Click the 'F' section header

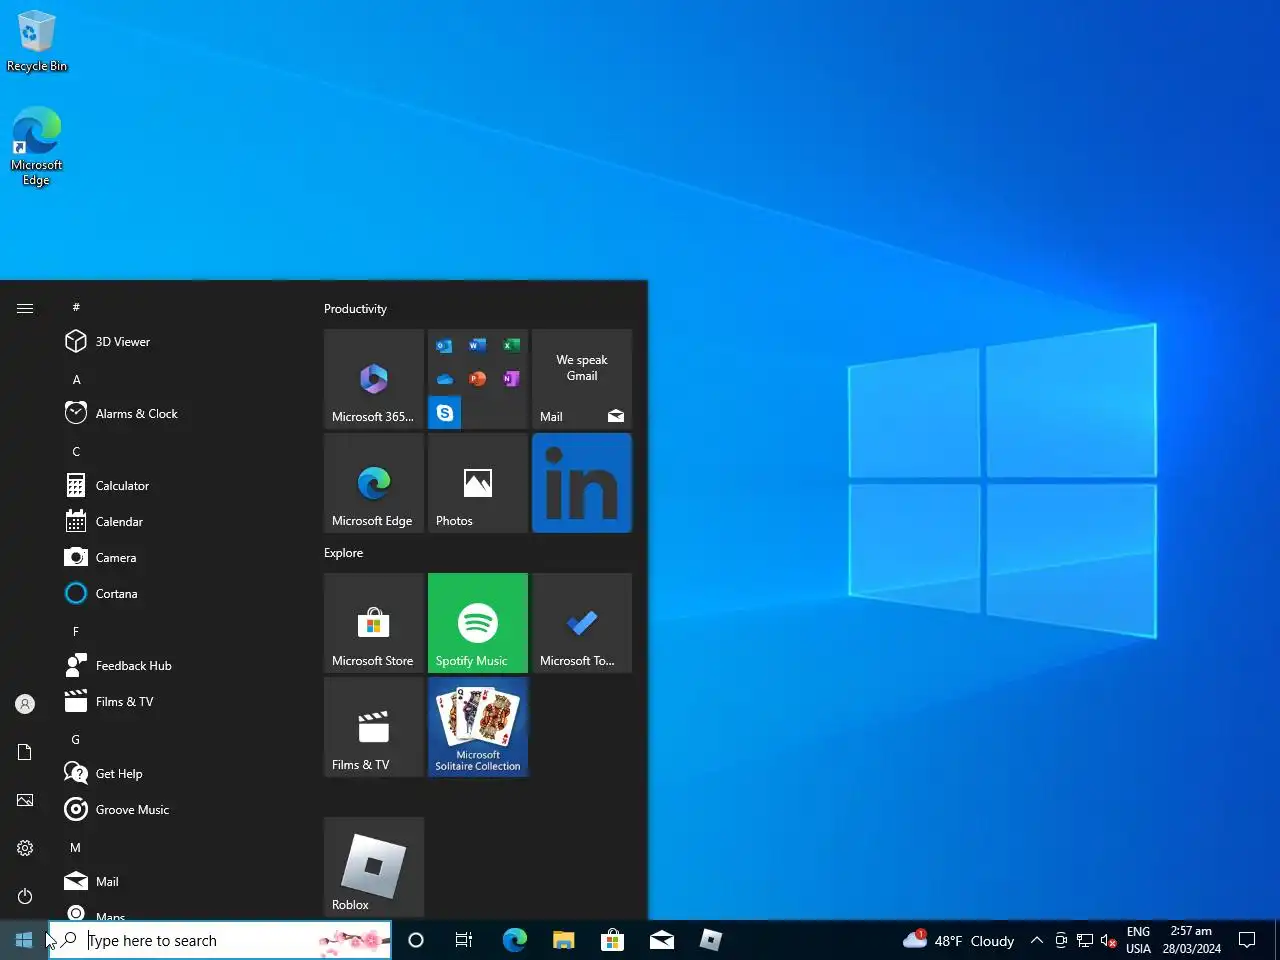tap(76, 632)
